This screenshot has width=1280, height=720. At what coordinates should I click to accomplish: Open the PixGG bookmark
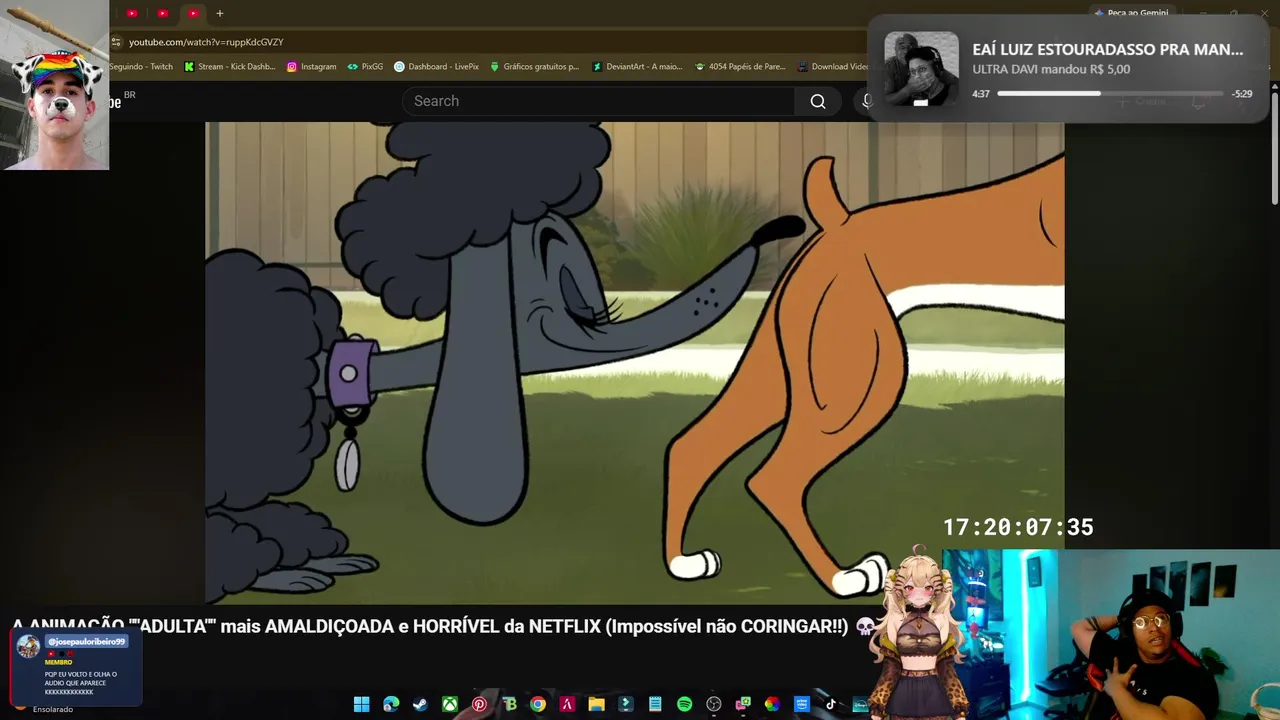click(365, 67)
